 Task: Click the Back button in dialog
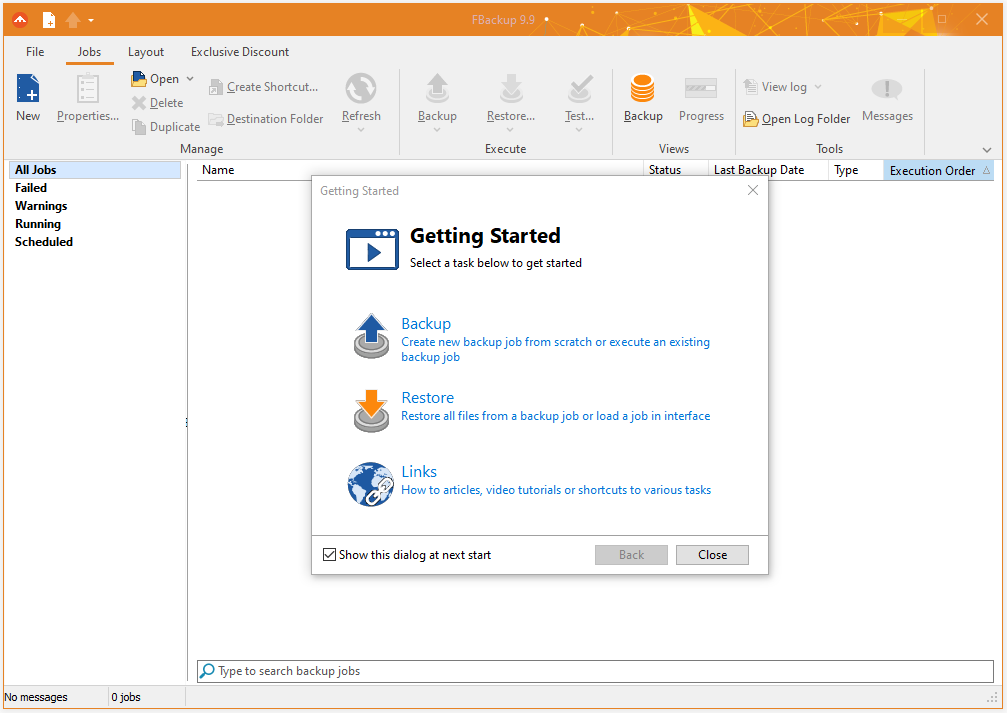631,555
